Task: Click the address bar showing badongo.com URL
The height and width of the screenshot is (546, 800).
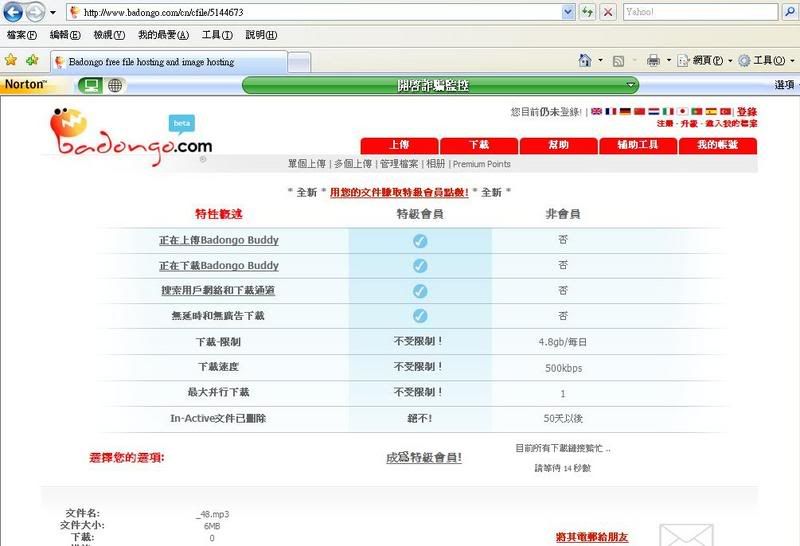Action: (314, 12)
